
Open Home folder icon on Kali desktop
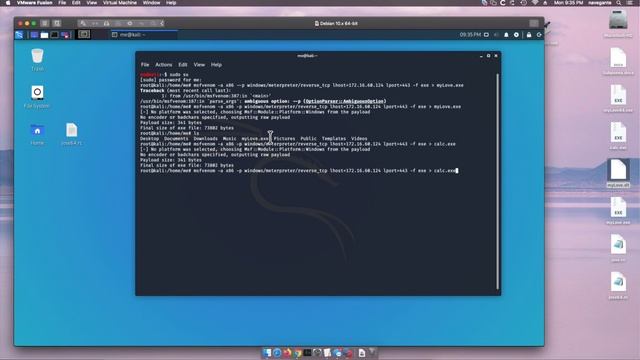click(37, 134)
